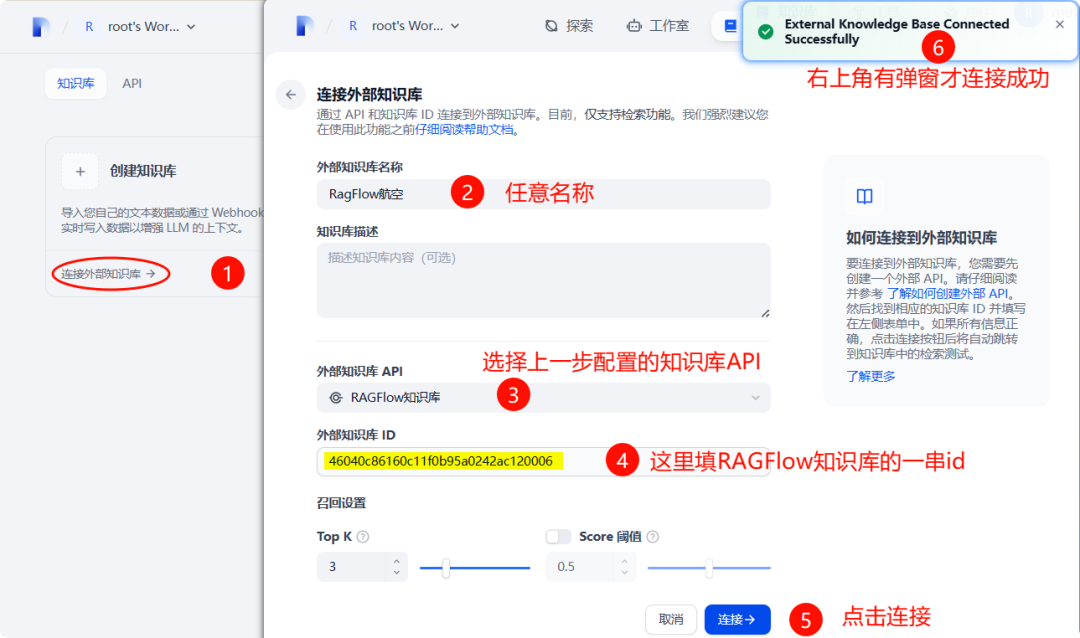Screen dimensions: 1080x638
Task: Click the 外部知识库名称 input field
Action: pos(543,194)
